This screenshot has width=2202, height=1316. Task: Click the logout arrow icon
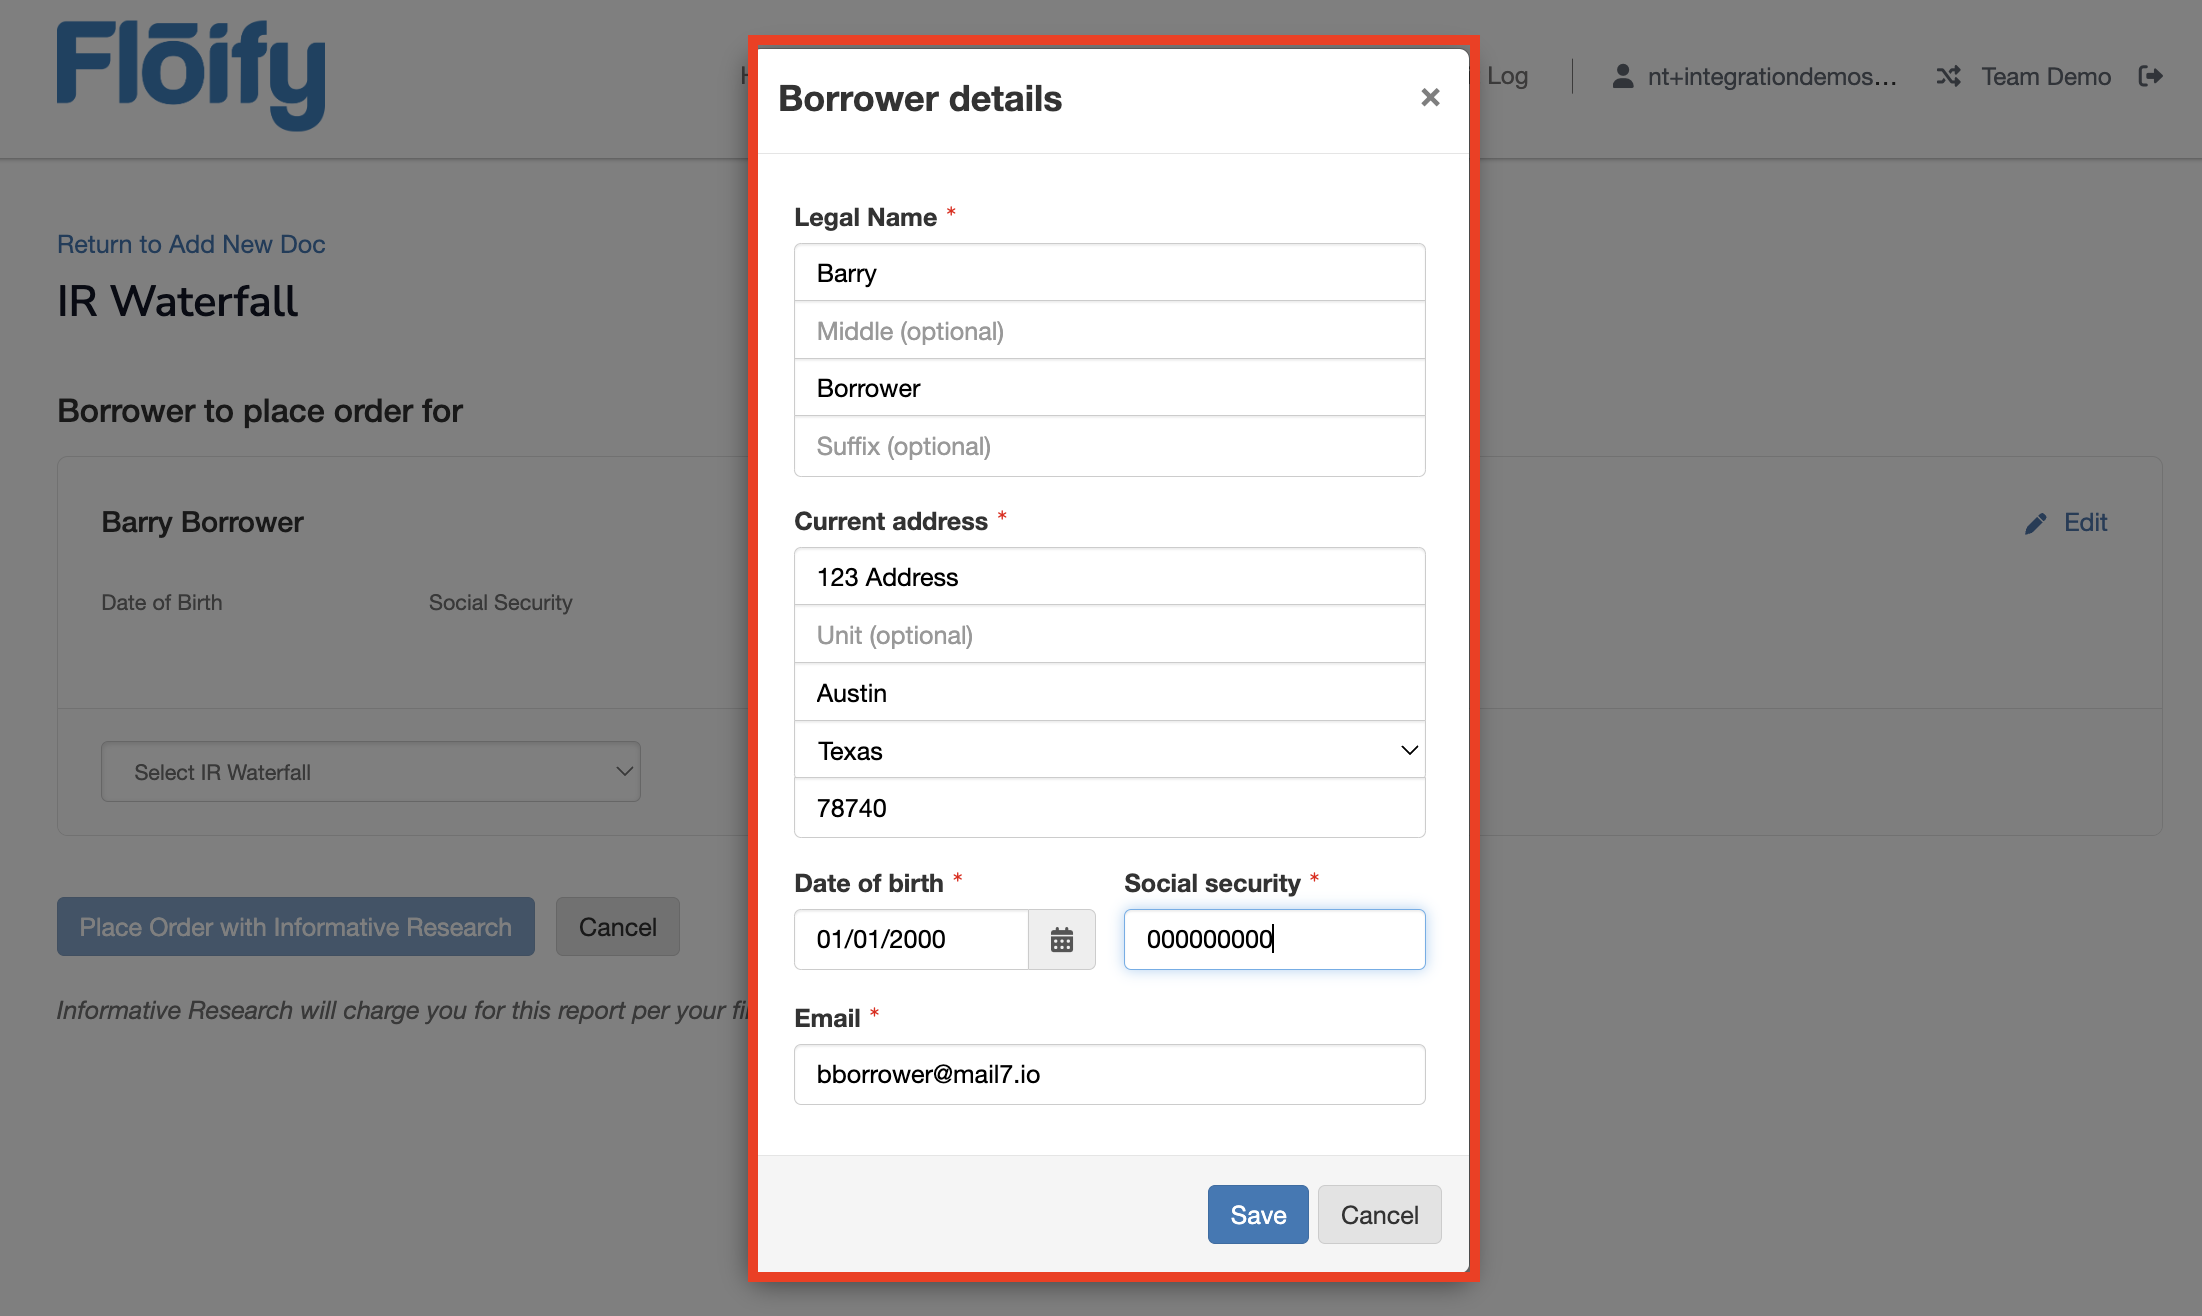pyautogui.click(x=2150, y=76)
